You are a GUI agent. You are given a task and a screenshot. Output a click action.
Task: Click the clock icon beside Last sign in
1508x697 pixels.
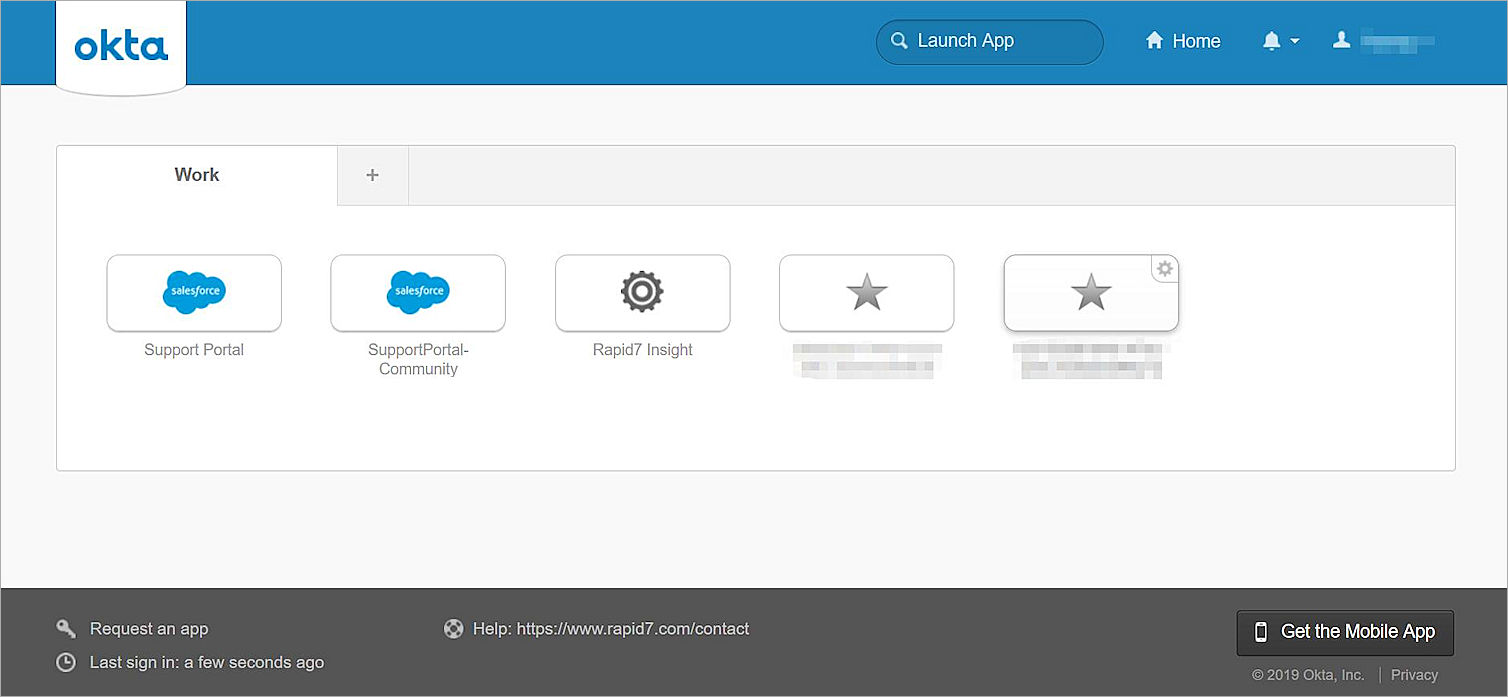coord(65,662)
